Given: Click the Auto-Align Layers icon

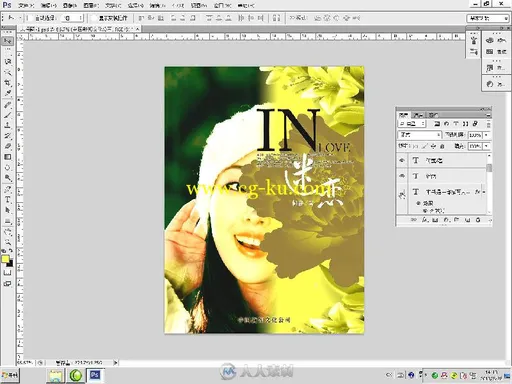Looking at the screenshot, I should tap(276, 18).
